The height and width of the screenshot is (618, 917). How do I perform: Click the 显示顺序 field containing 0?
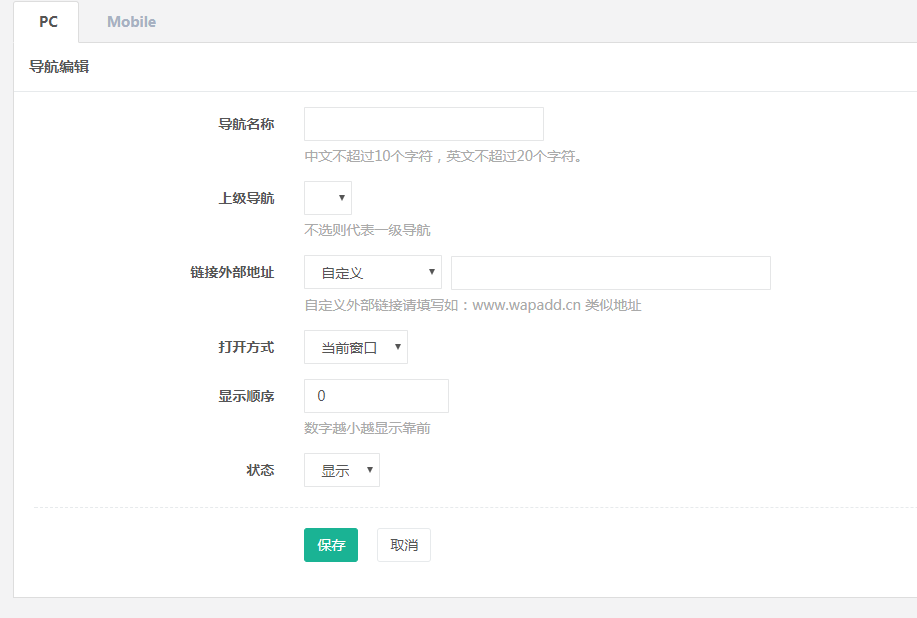point(376,396)
